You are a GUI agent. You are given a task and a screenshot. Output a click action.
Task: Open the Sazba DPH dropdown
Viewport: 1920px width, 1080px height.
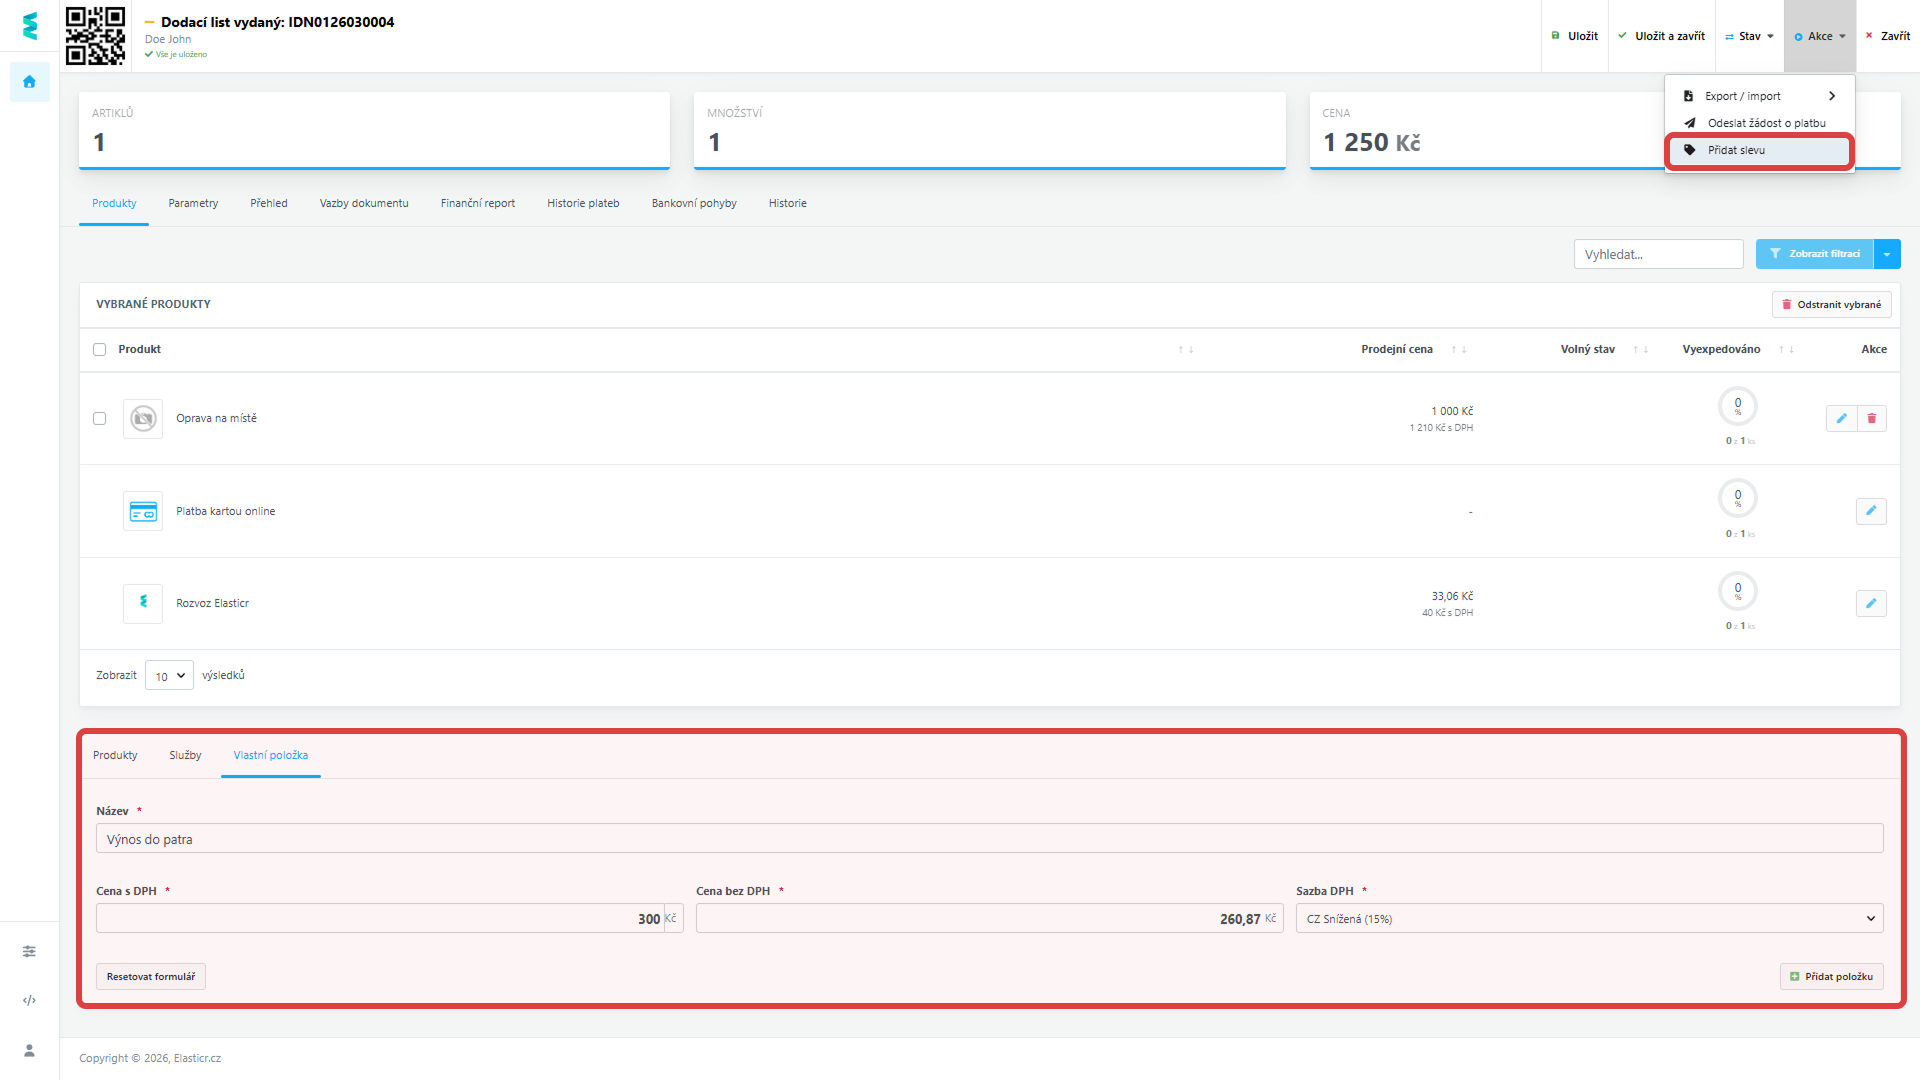[1589, 919]
